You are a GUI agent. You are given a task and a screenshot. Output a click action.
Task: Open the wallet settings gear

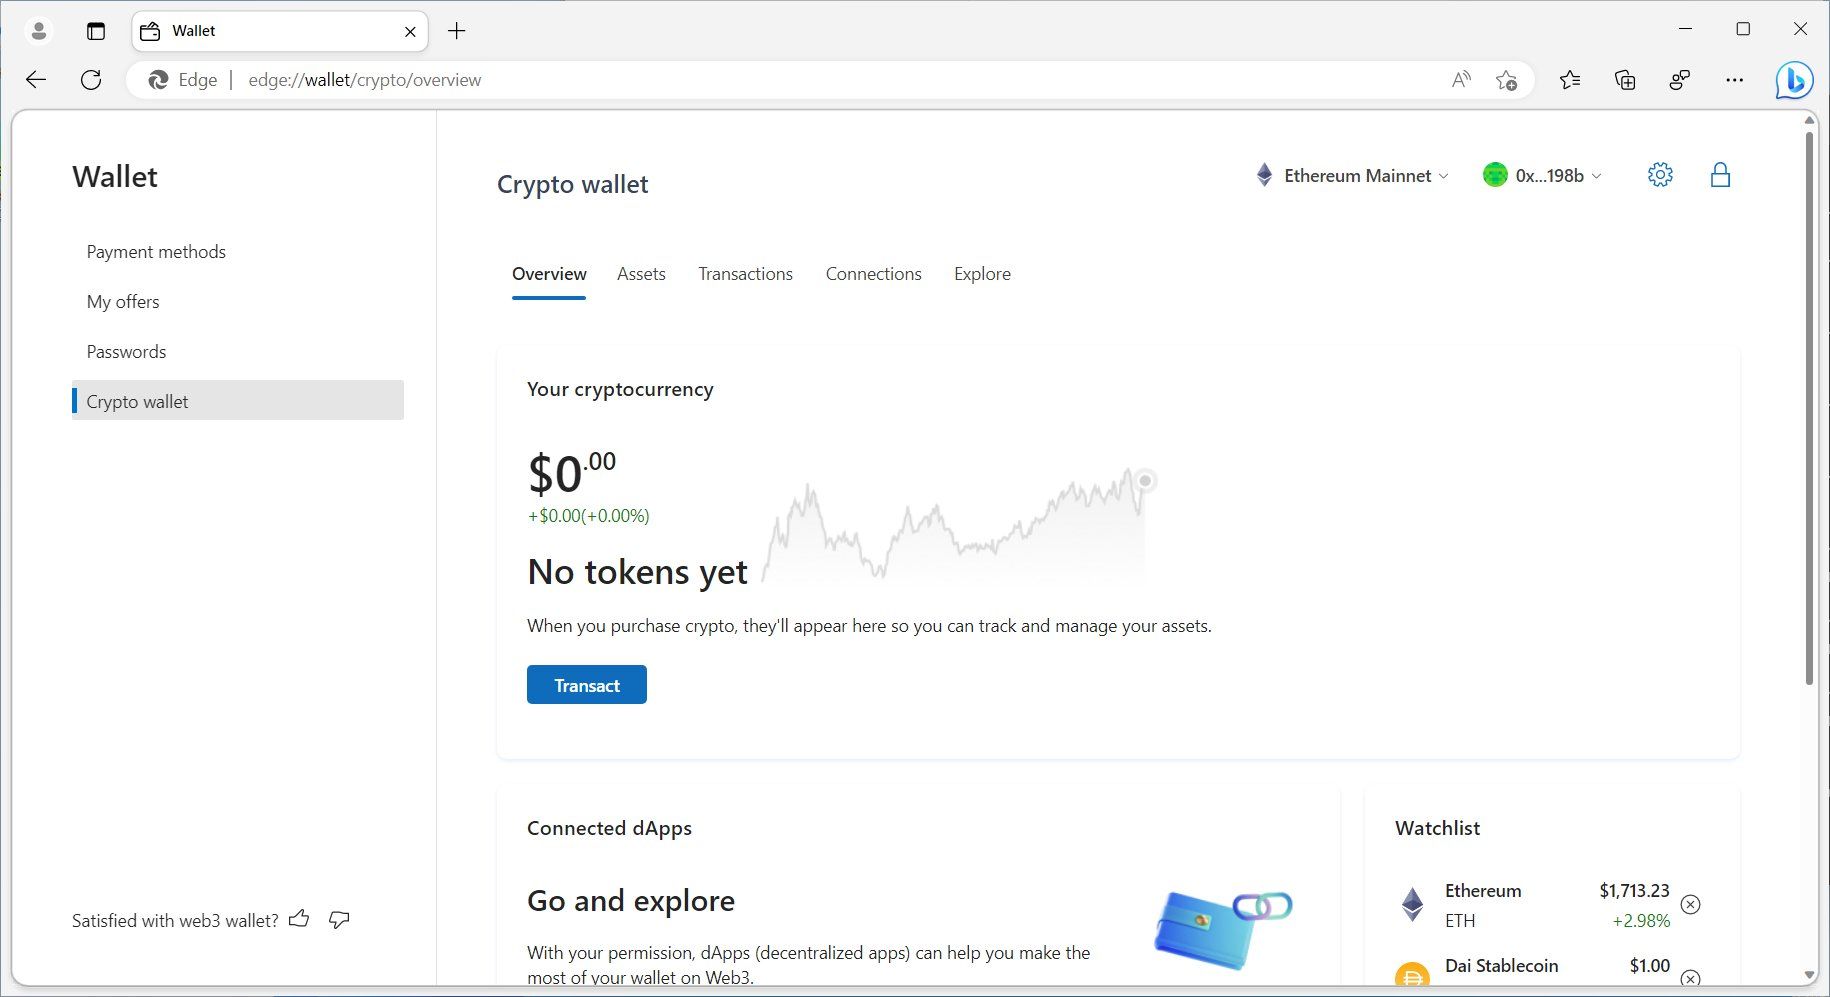(x=1660, y=174)
